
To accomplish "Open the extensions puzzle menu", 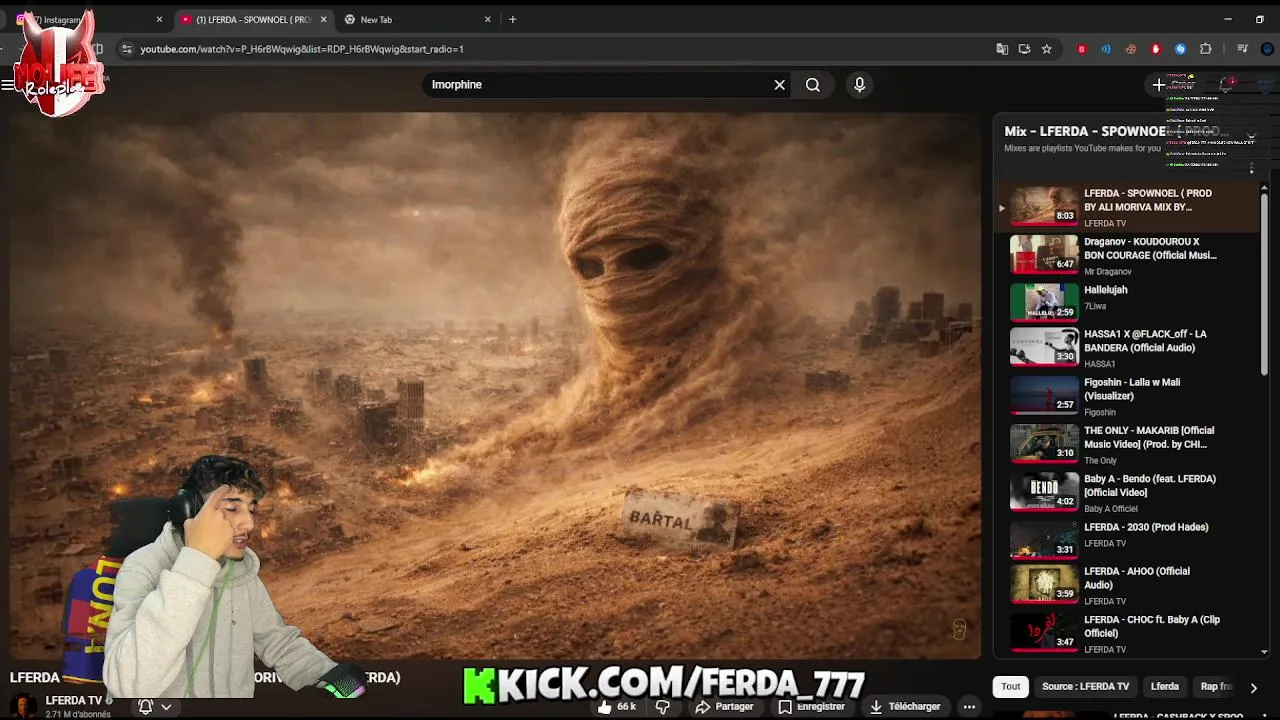I will [x=1205, y=48].
